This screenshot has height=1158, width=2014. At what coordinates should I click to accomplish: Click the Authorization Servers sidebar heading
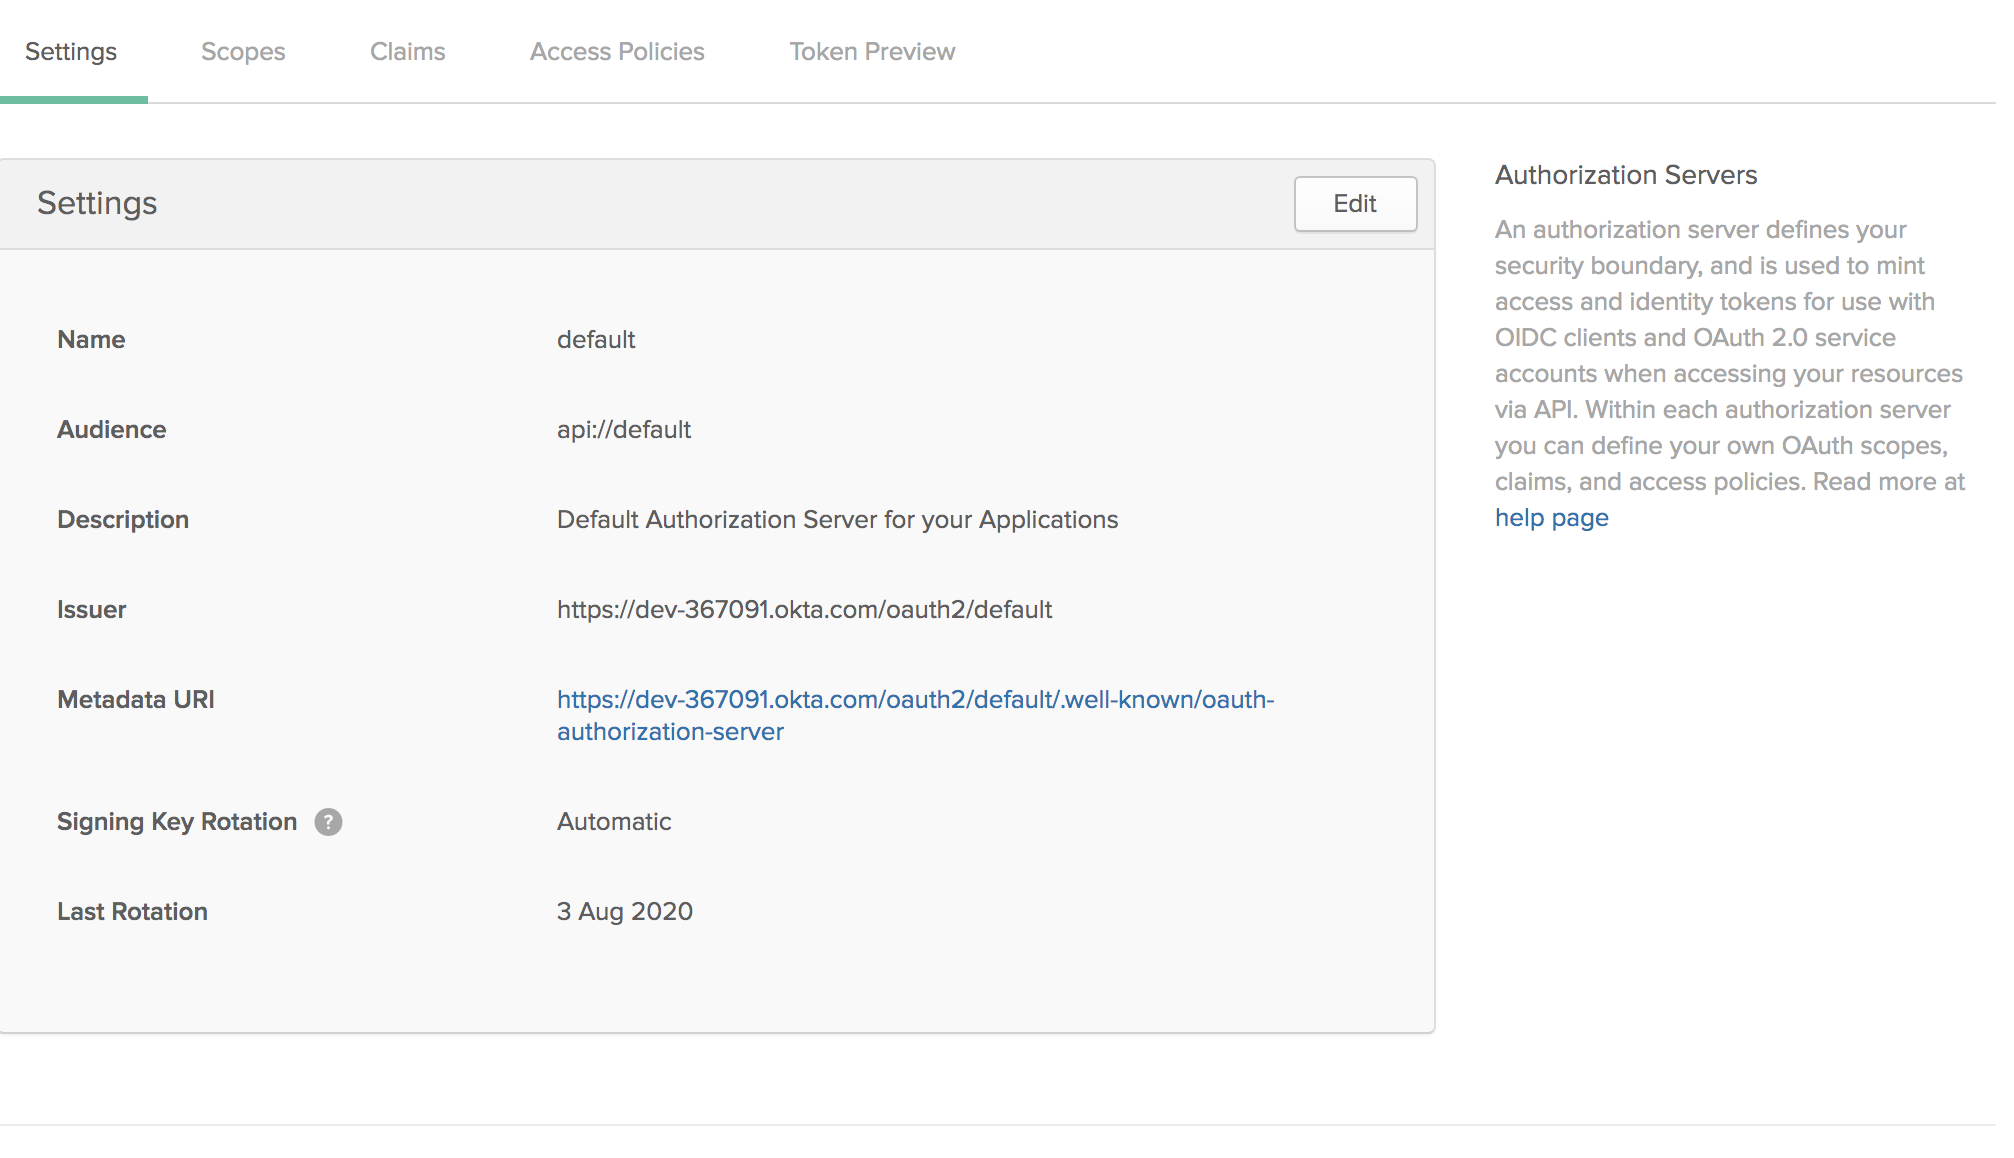point(1625,175)
